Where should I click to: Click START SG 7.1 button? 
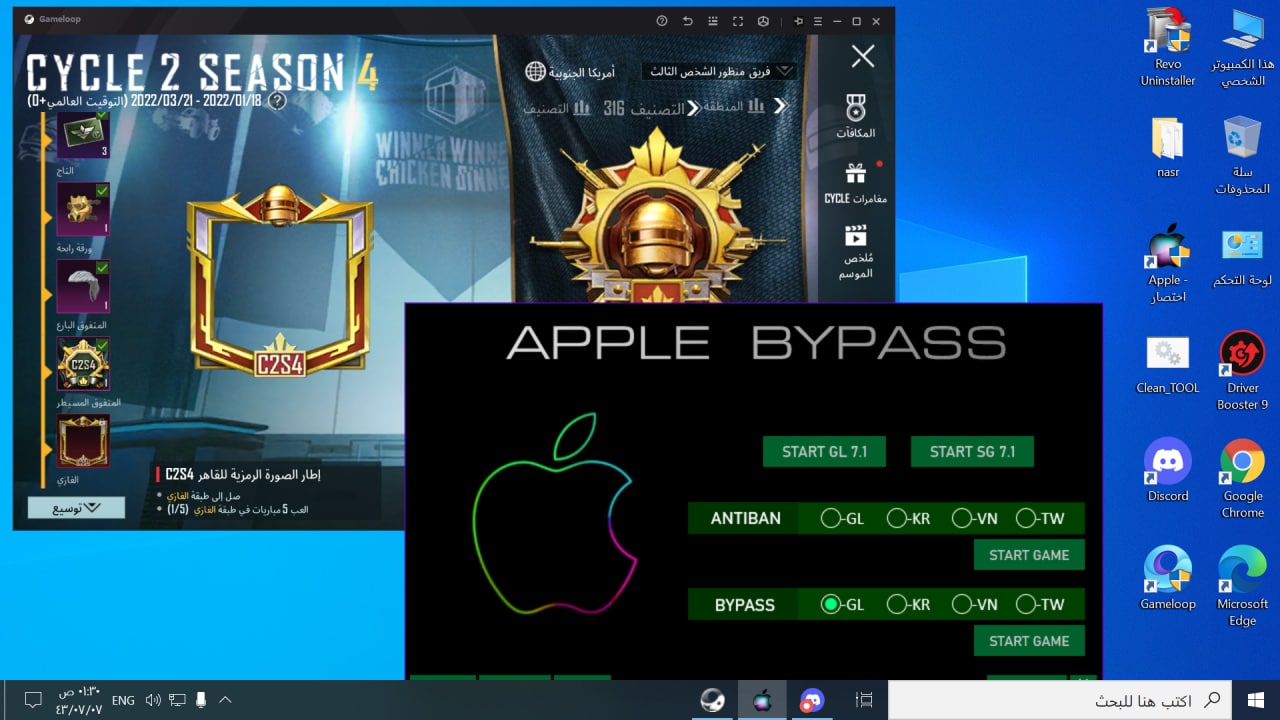coord(972,452)
